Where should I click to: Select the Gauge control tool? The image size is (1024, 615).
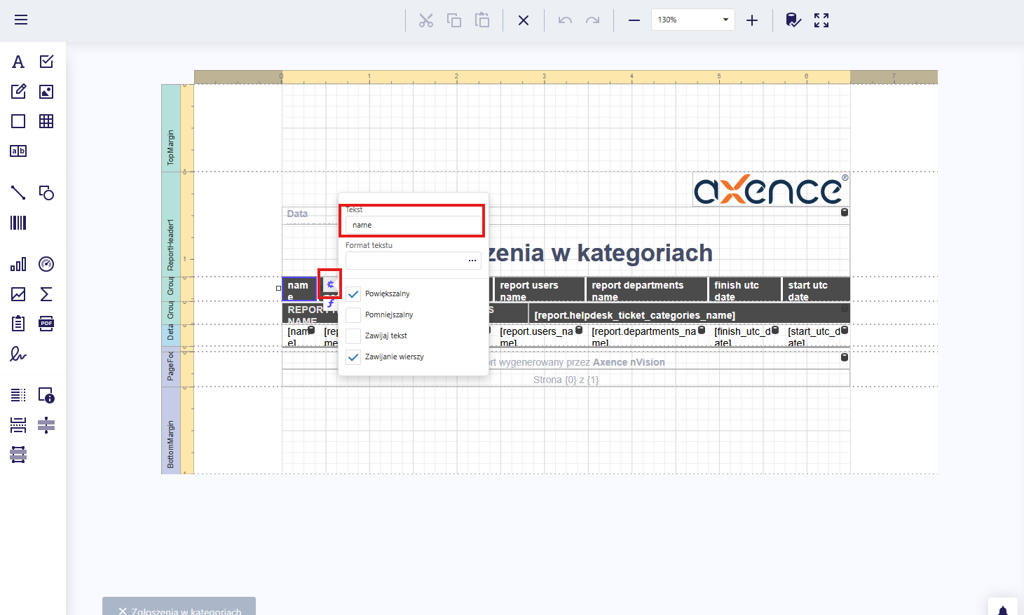pyautogui.click(x=46, y=264)
